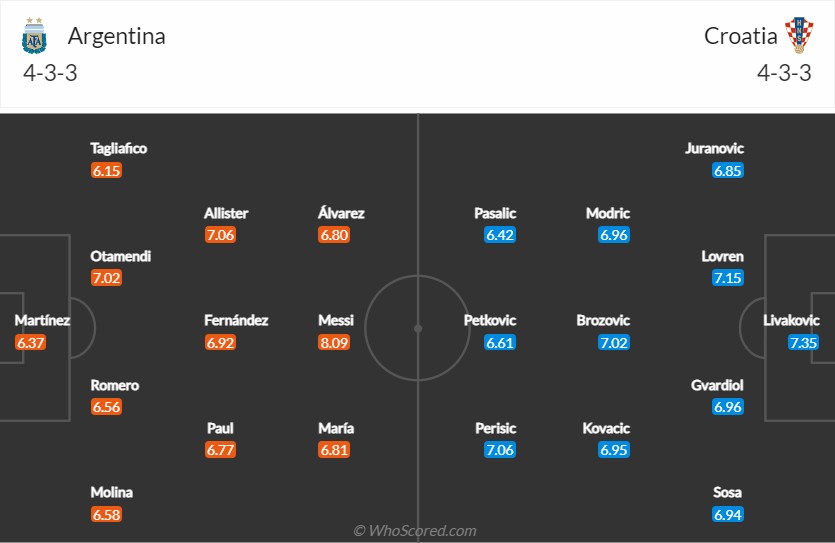This screenshot has height=543, width=835.
Task: Select Messi's 8.09 rating badge
Action: point(334,342)
